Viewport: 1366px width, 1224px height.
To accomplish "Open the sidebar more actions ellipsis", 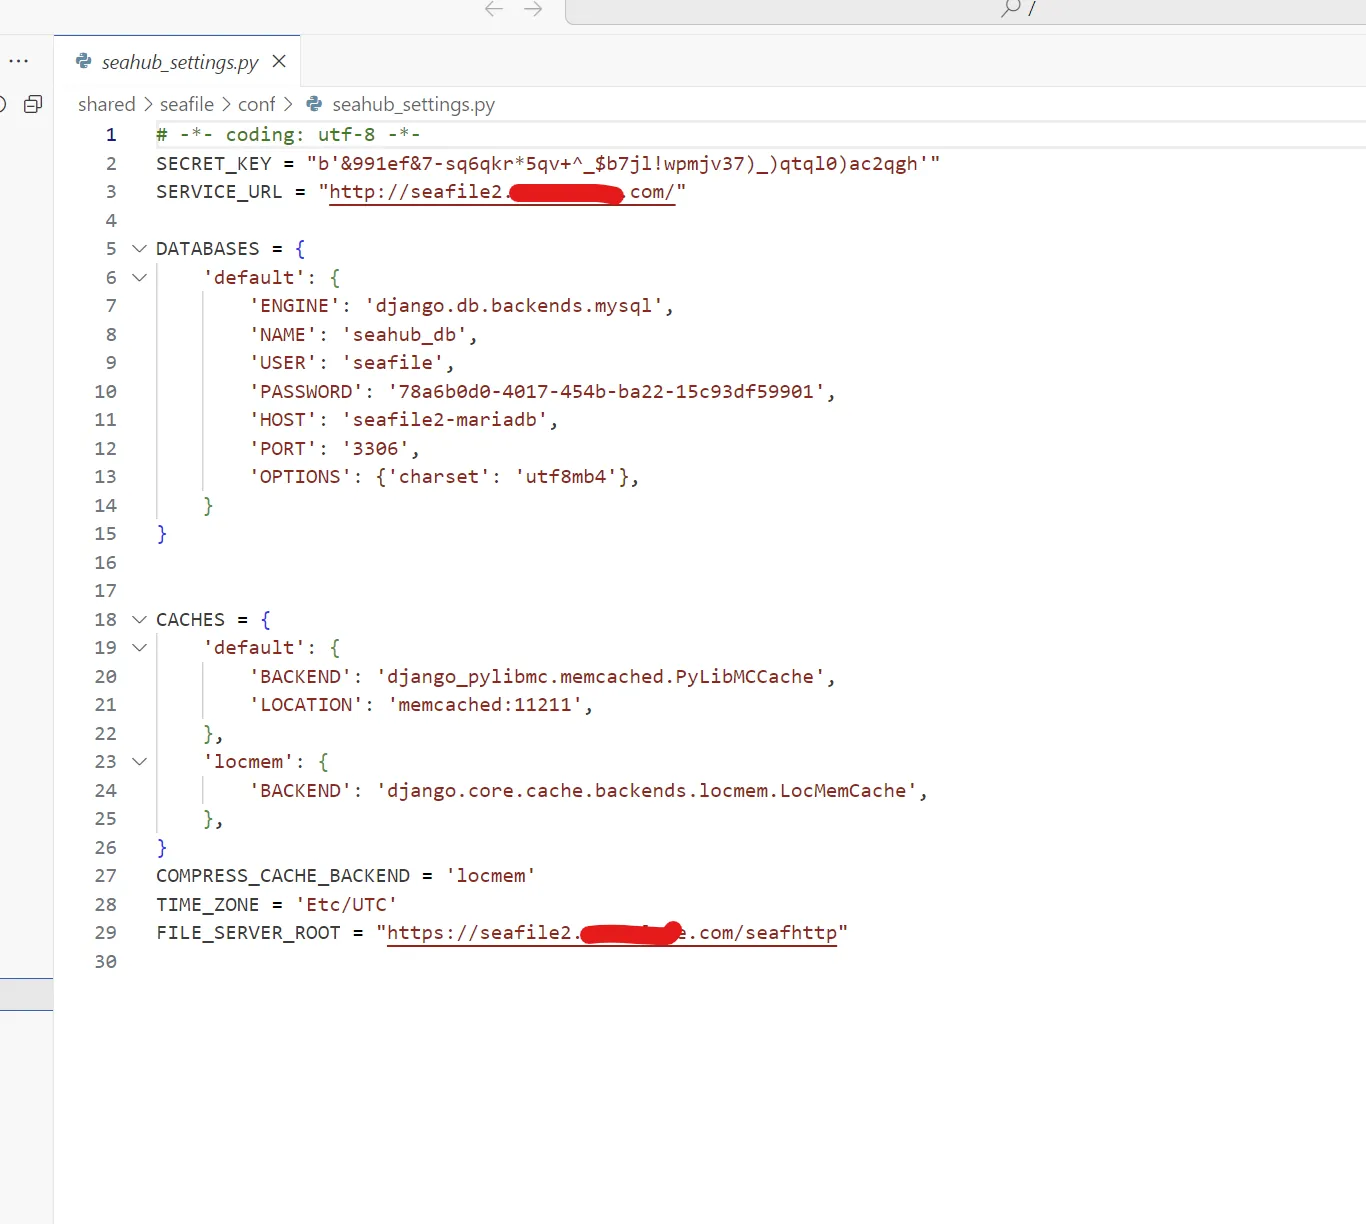I will (19, 61).
